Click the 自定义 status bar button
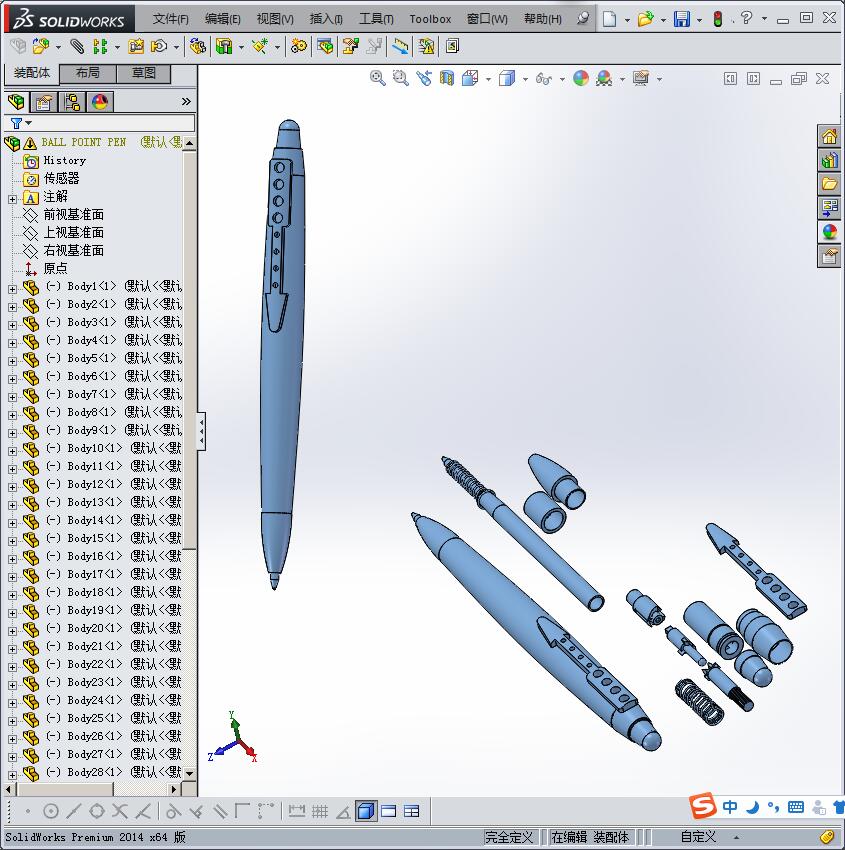The width and height of the screenshot is (845, 850). [698, 837]
